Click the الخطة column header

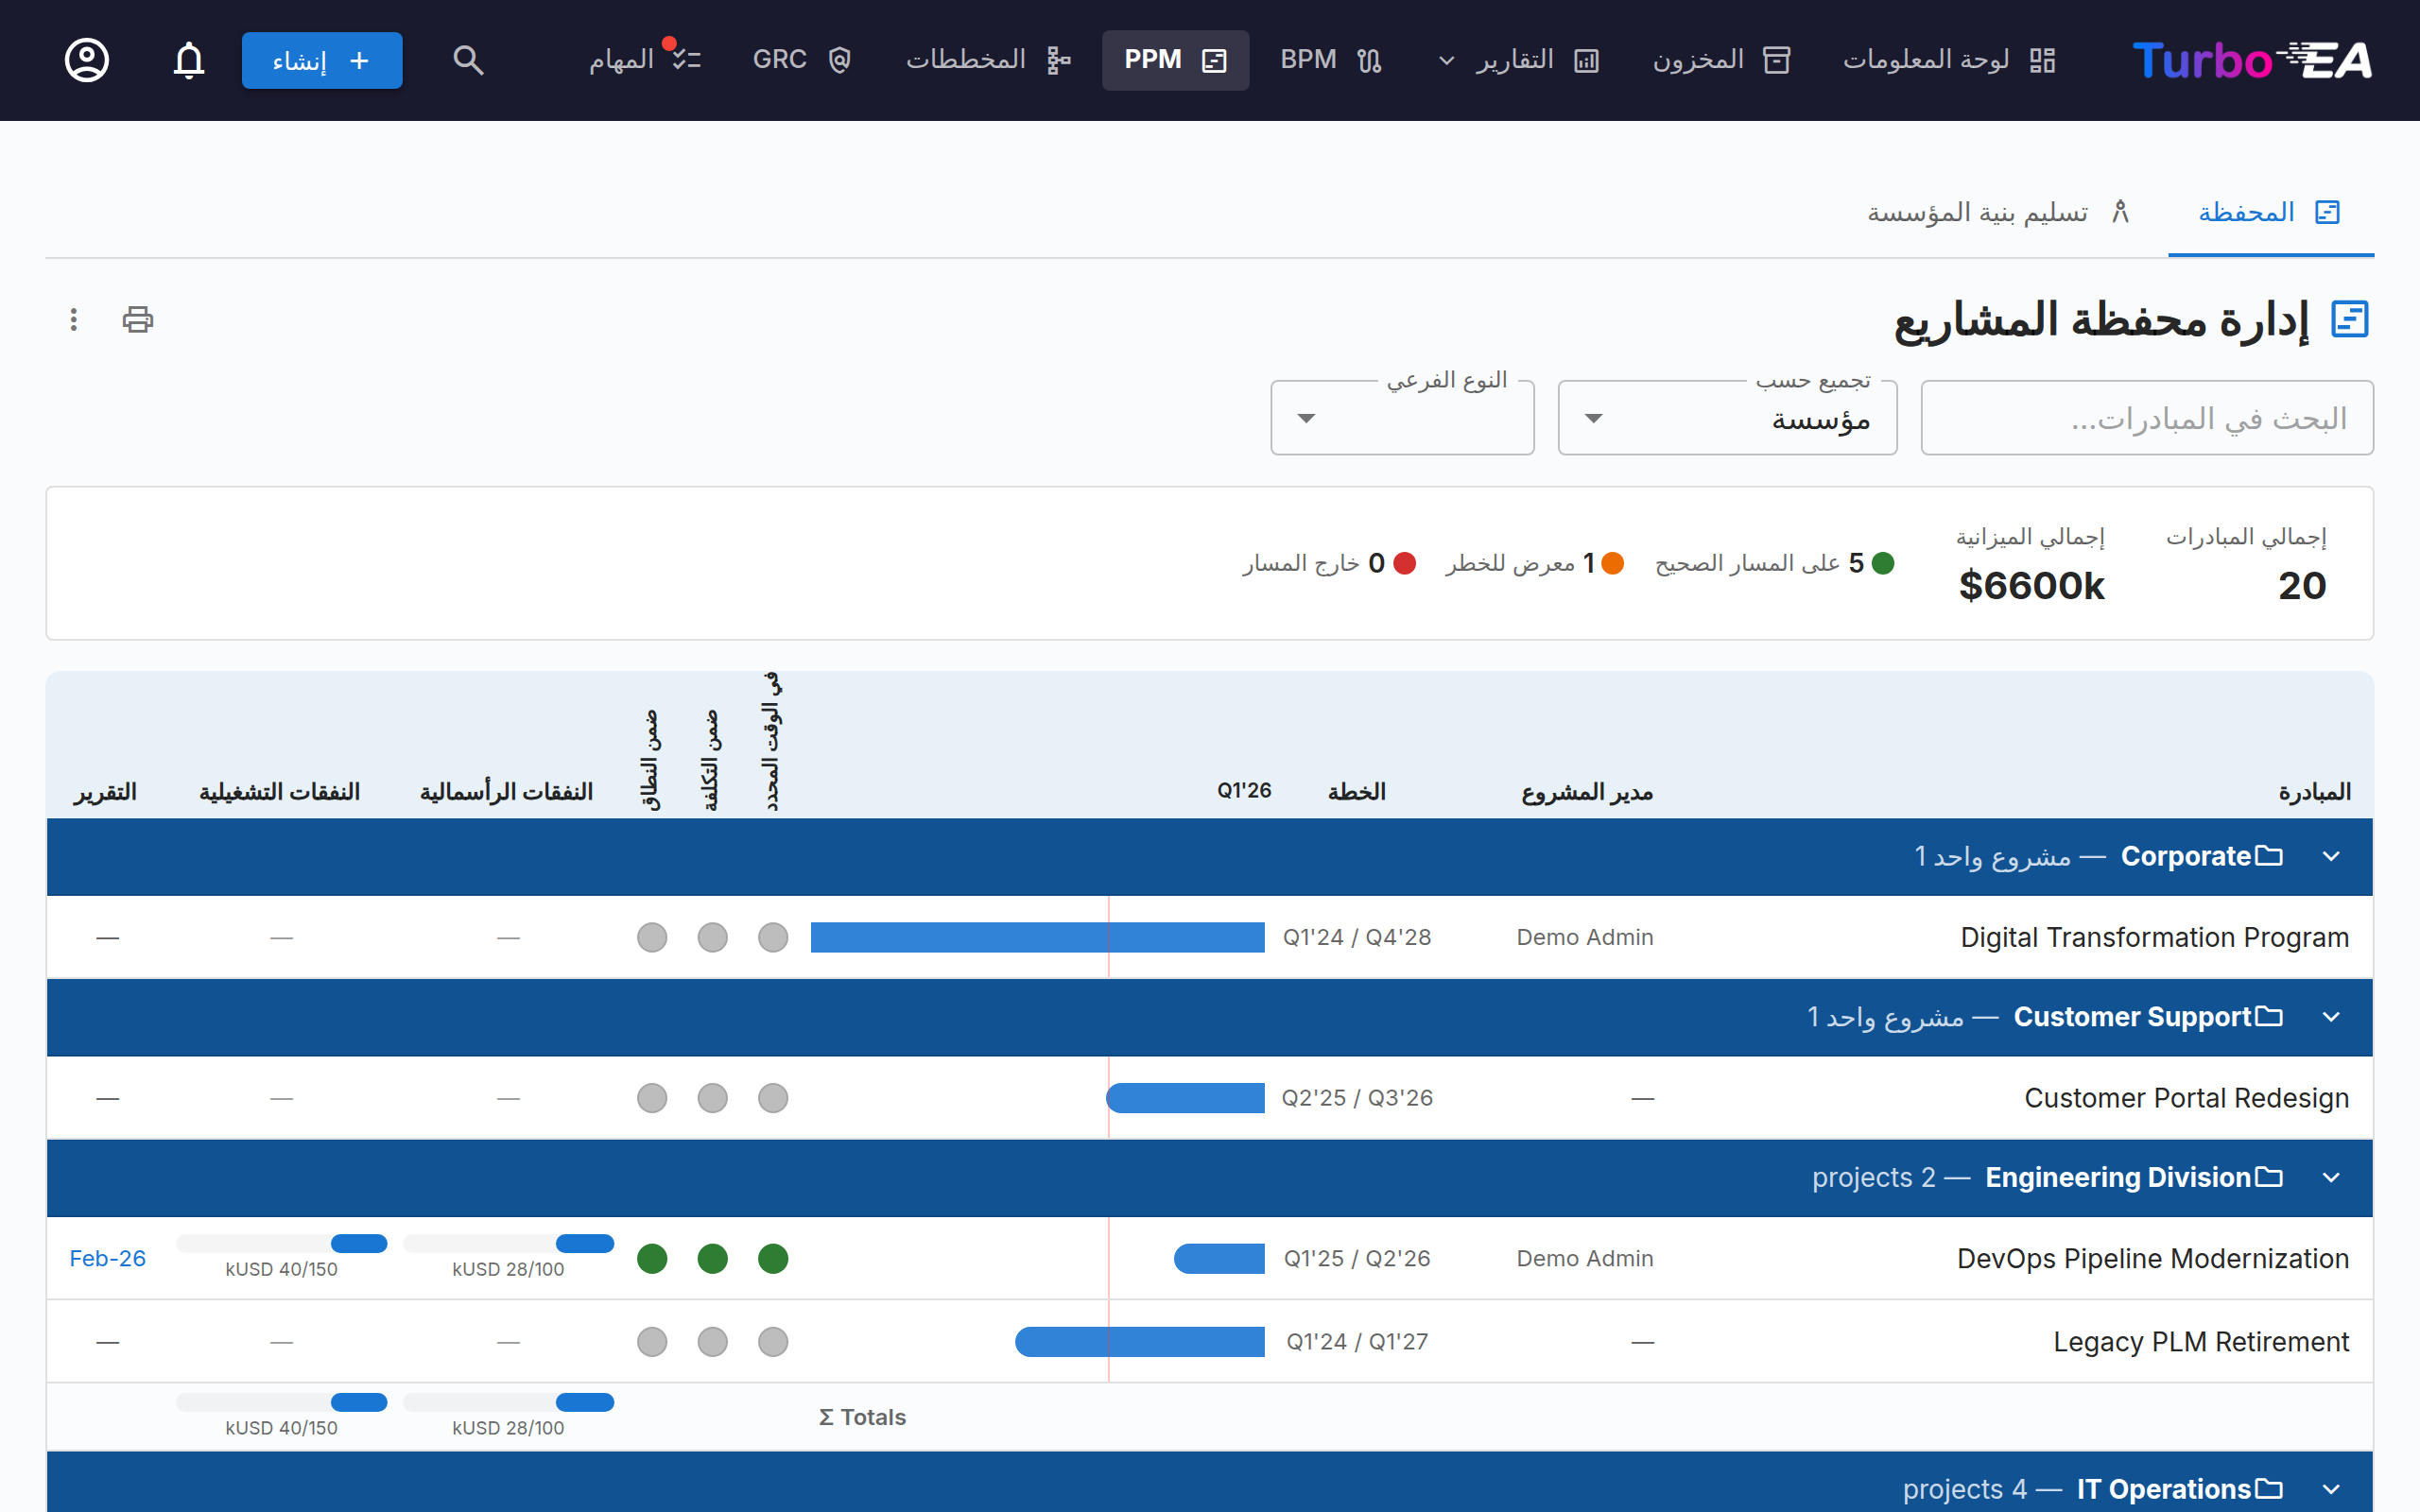pyautogui.click(x=1356, y=792)
